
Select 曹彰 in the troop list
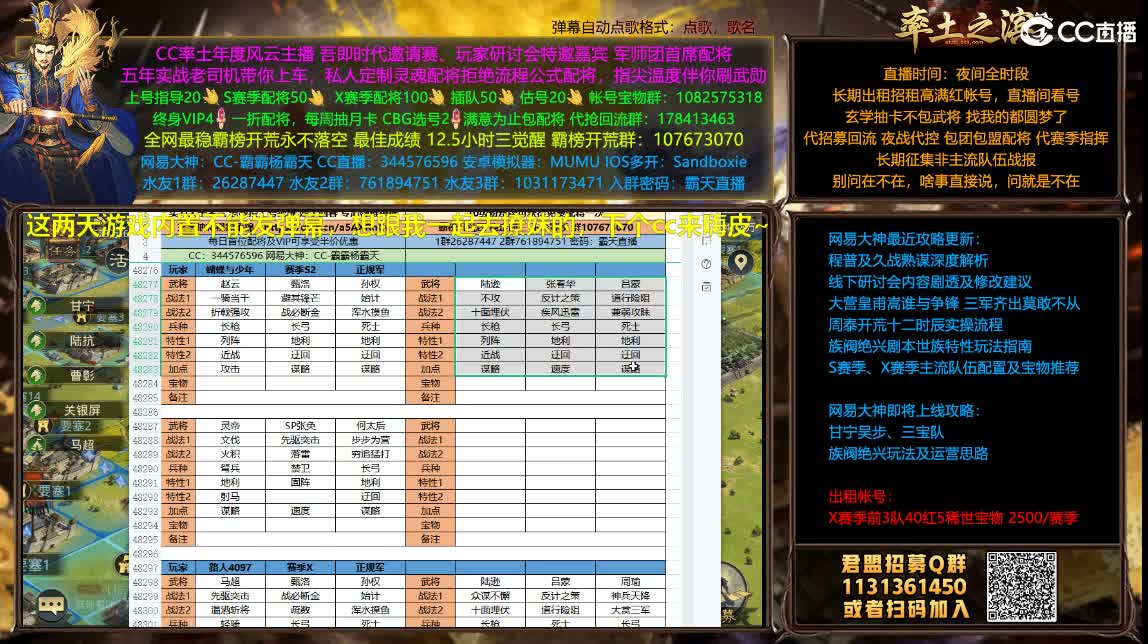82,375
